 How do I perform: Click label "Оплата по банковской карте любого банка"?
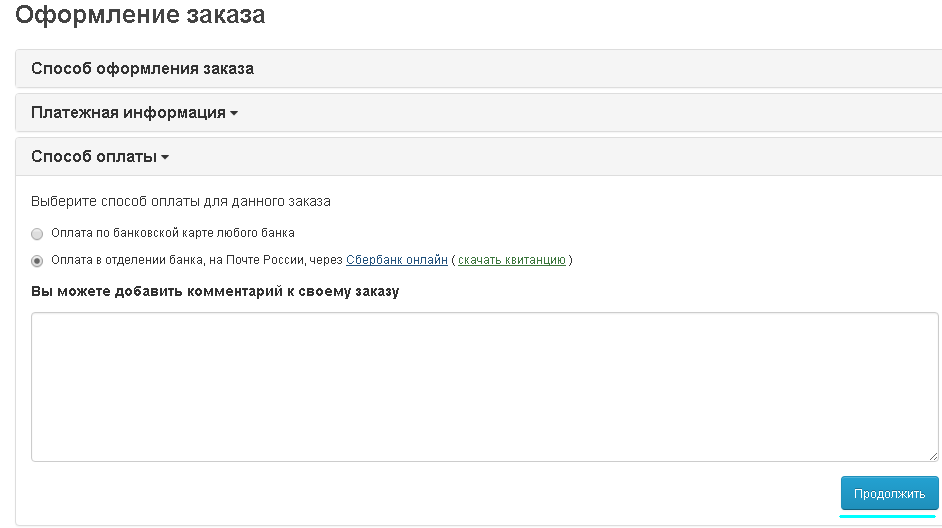(x=173, y=233)
